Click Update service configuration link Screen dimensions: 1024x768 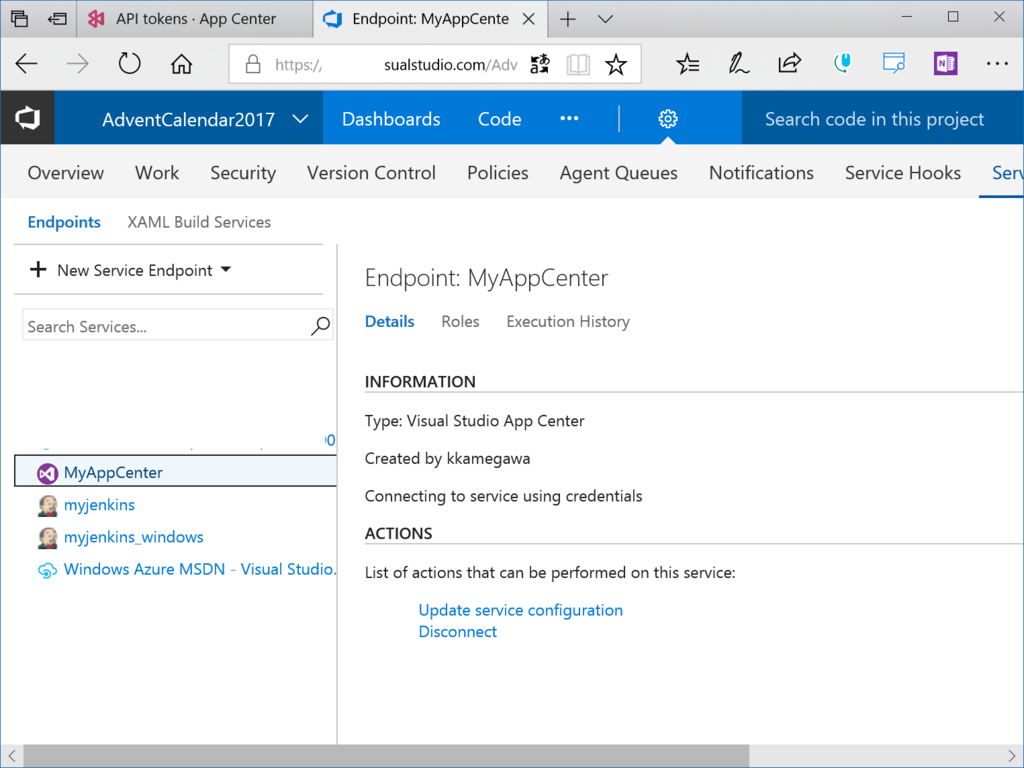tap(520, 610)
